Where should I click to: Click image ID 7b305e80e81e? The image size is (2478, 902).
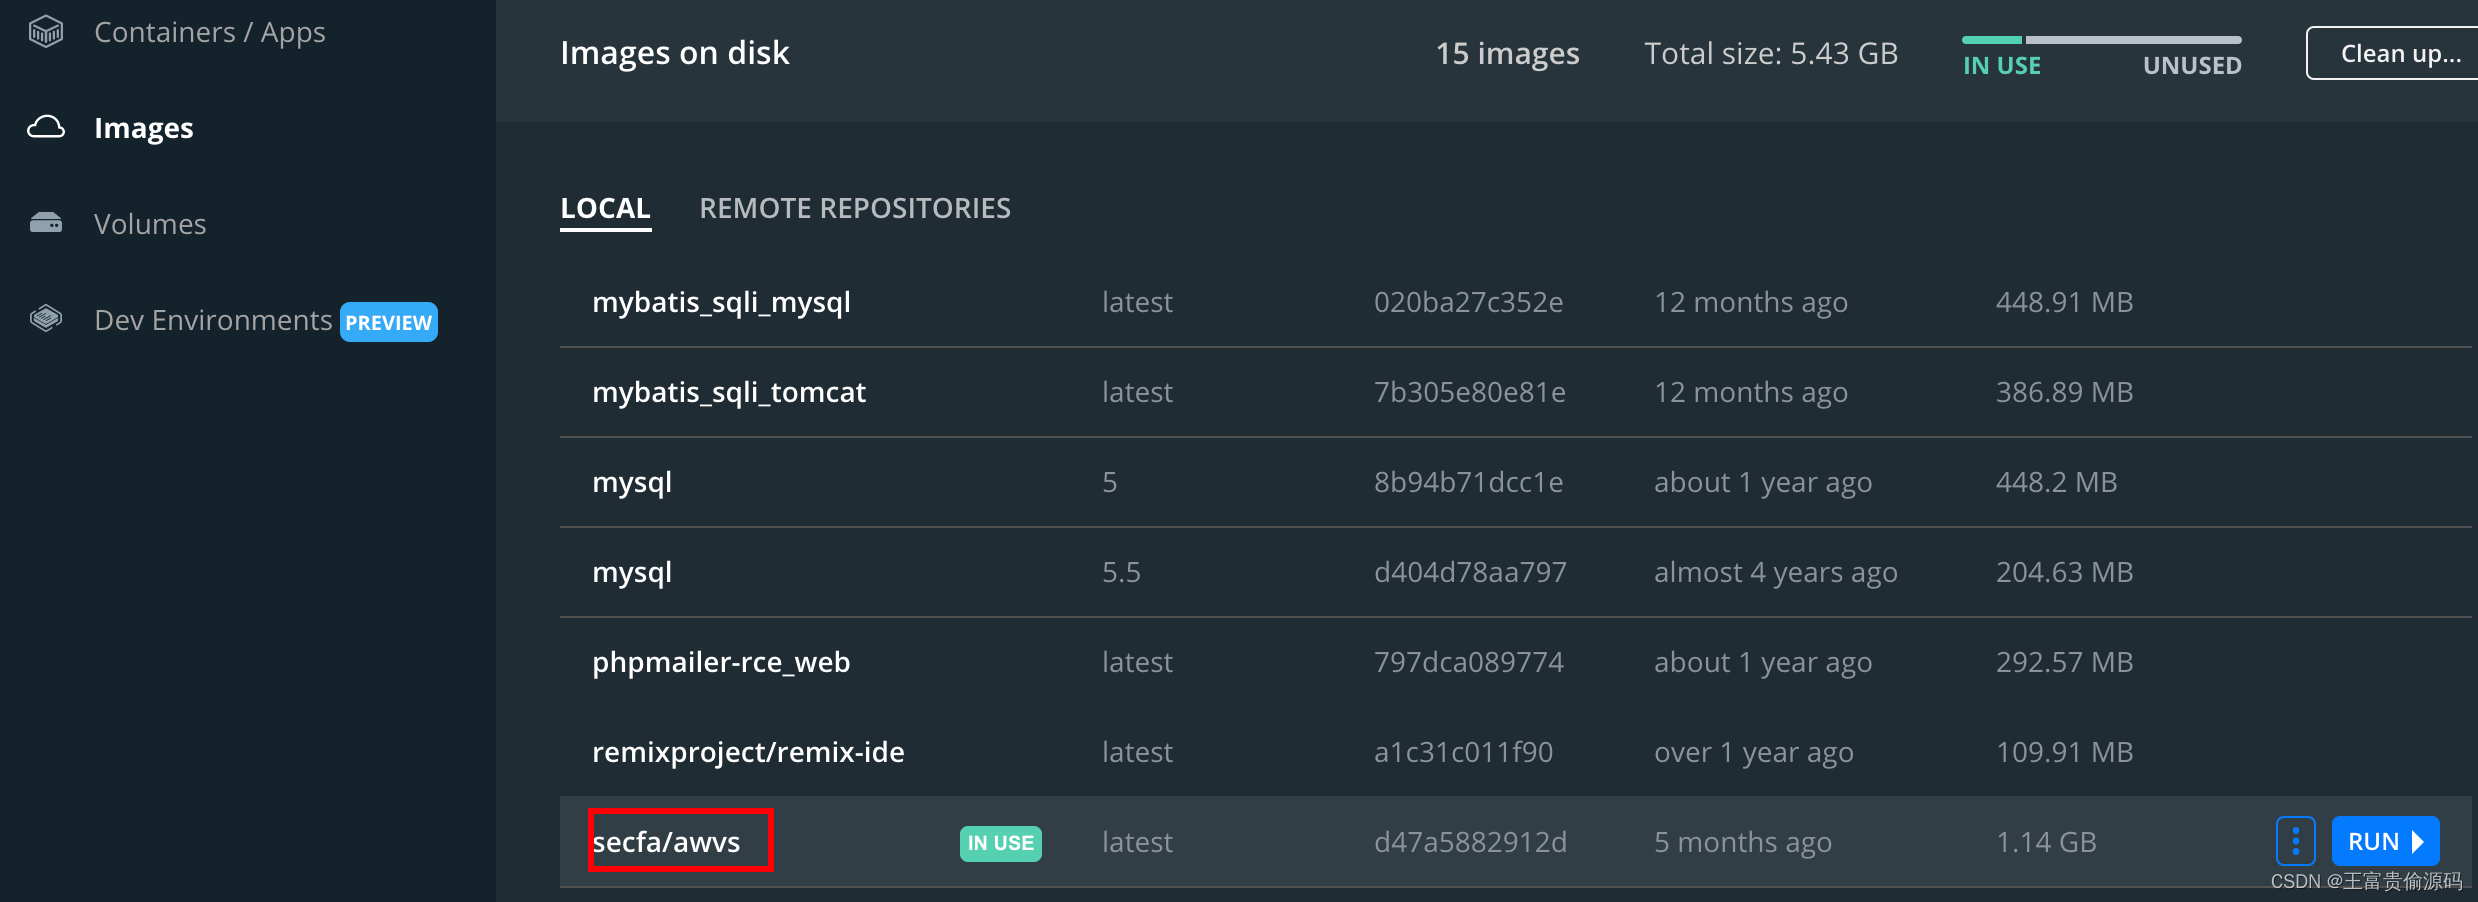[1469, 392]
